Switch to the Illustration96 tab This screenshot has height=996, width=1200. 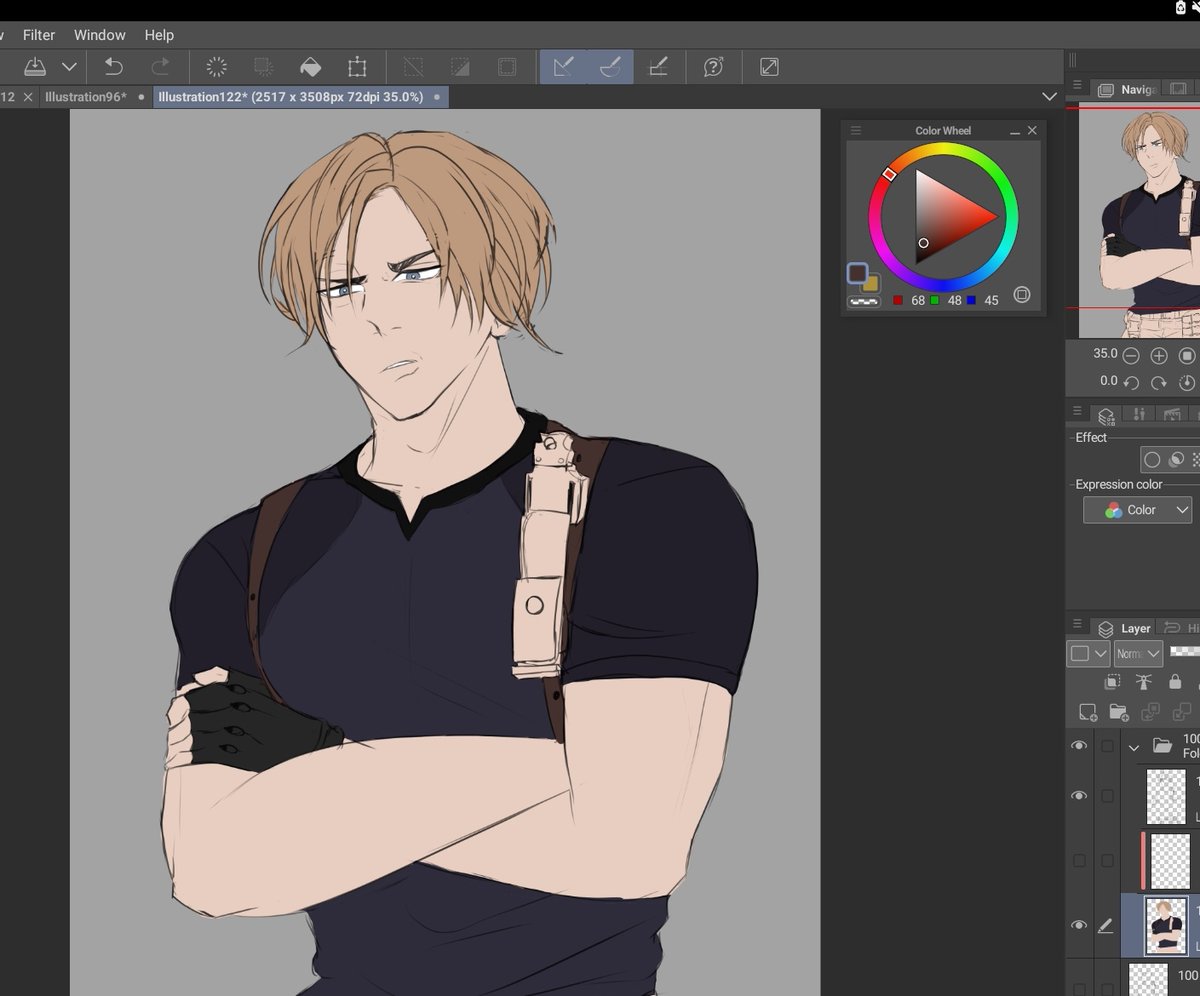coord(86,97)
